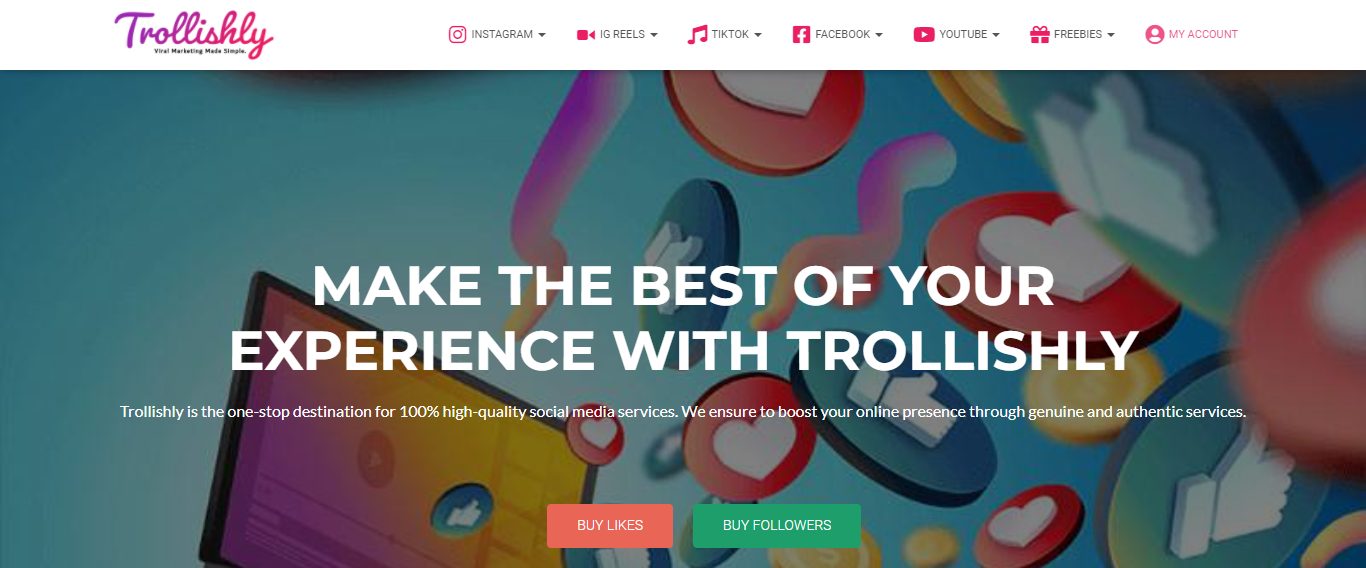The width and height of the screenshot is (1366, 568).
Task: Click the TikTok music note icon
Action: pos(697,34)
